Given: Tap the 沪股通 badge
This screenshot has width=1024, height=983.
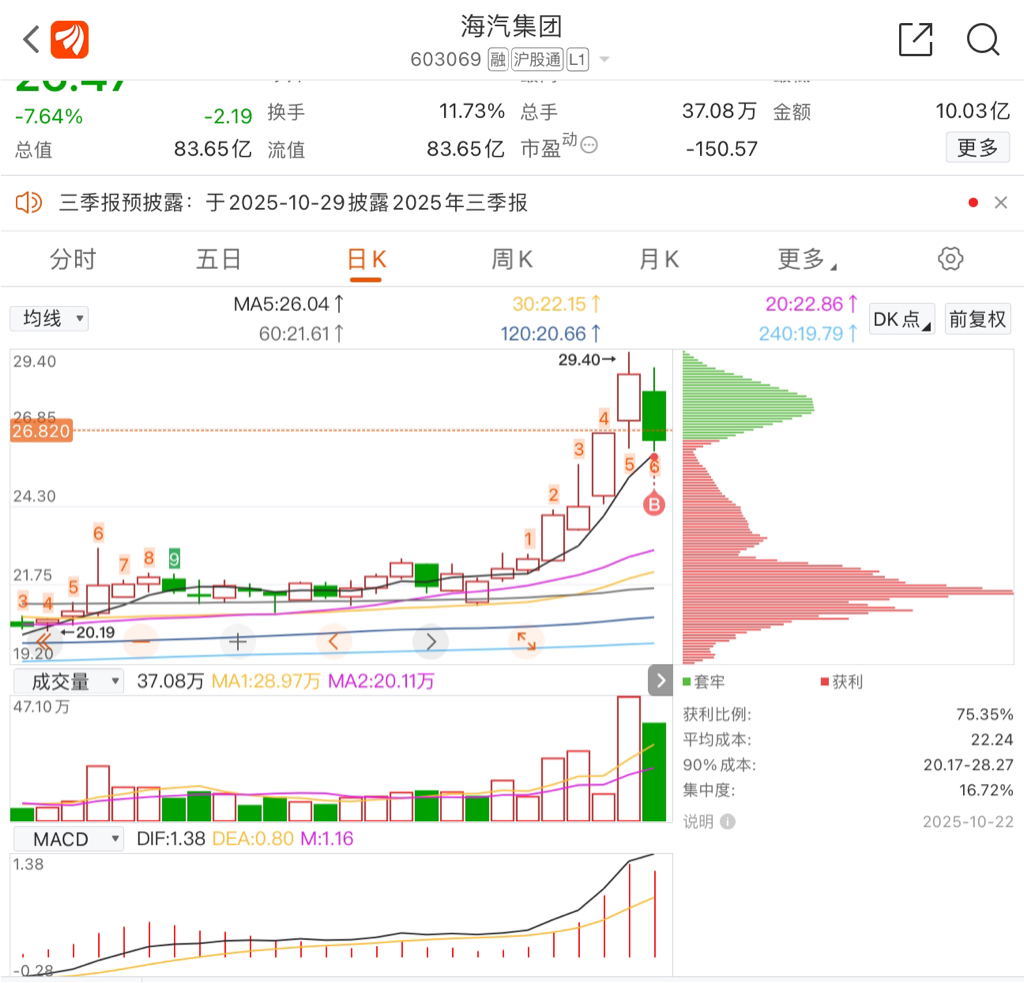Looking at the screenshot, I should click(x=537, y=59).
